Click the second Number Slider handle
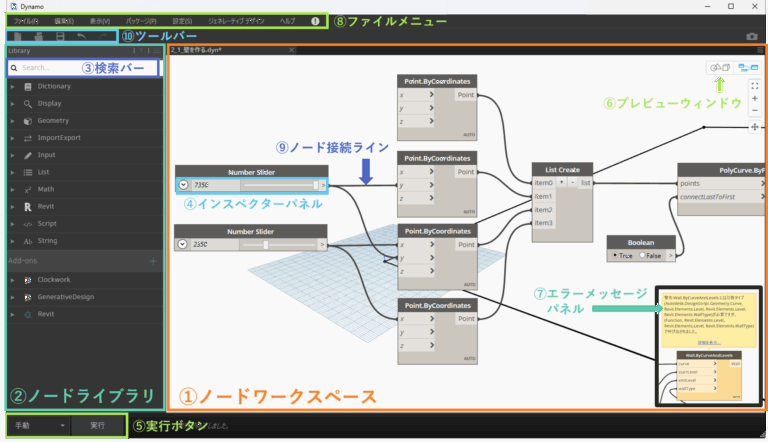 [x=266, y=245]
